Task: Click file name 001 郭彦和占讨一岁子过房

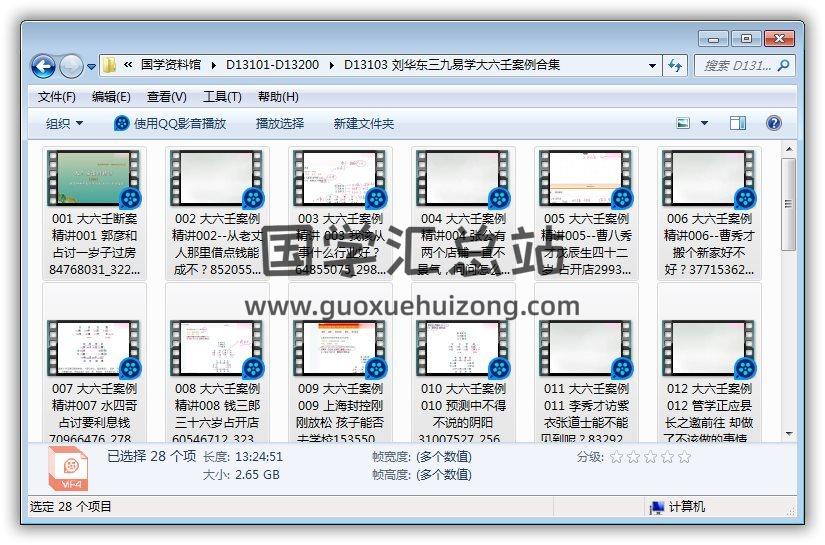Action: (x=94, y=244)
